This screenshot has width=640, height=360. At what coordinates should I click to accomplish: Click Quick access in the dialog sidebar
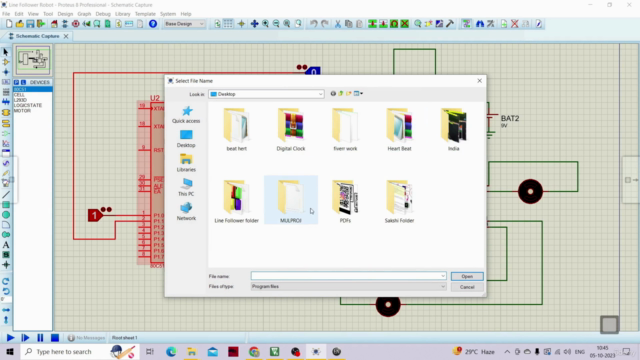(186, 115)
